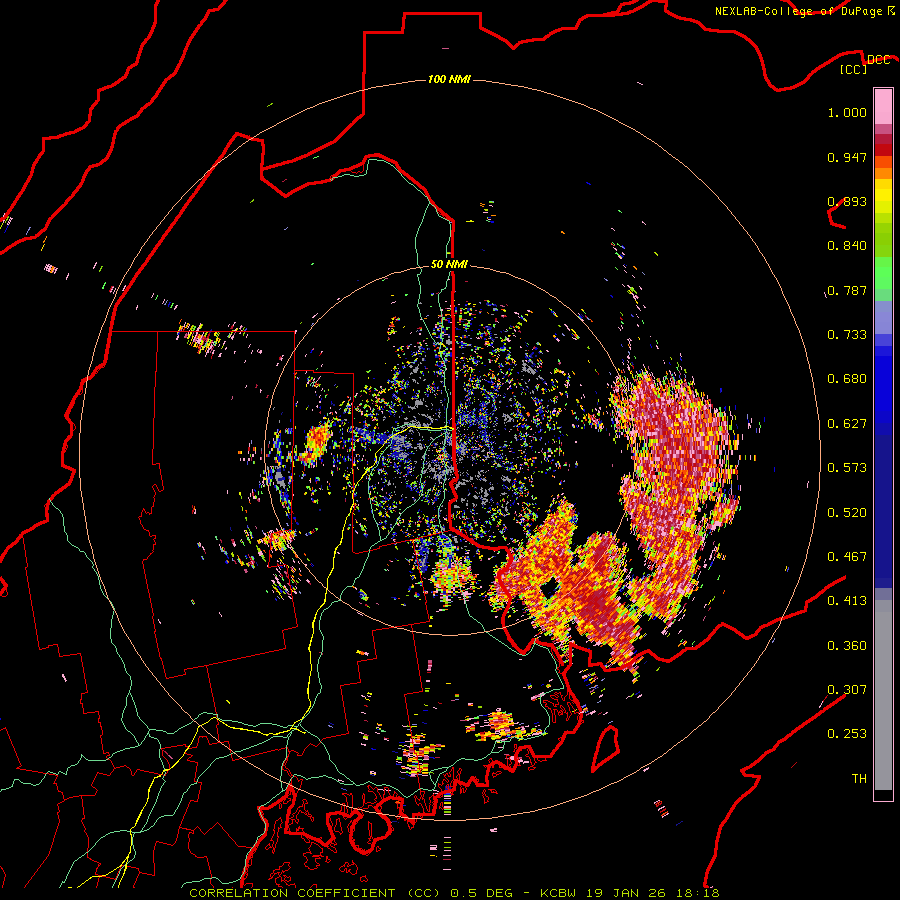The image size is (900, 900).
Task: Click the 50 NMI range ring label
Action: (x=449, y=264)
